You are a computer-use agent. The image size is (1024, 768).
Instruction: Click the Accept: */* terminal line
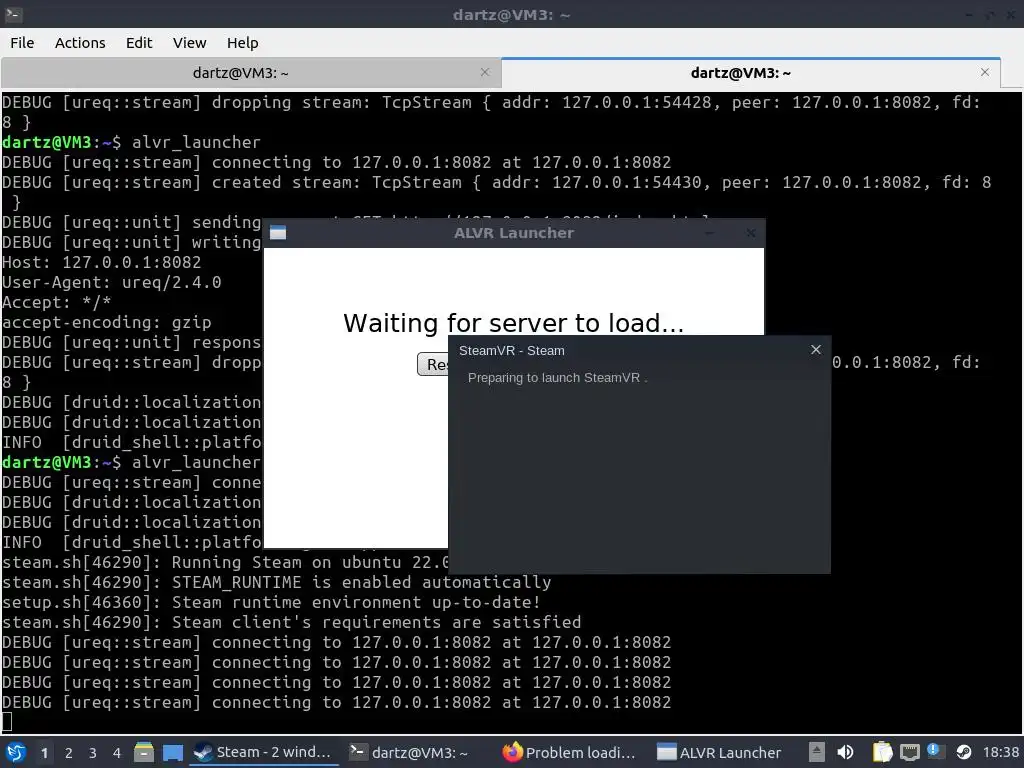pyautogui.click(x=56, y=302)
